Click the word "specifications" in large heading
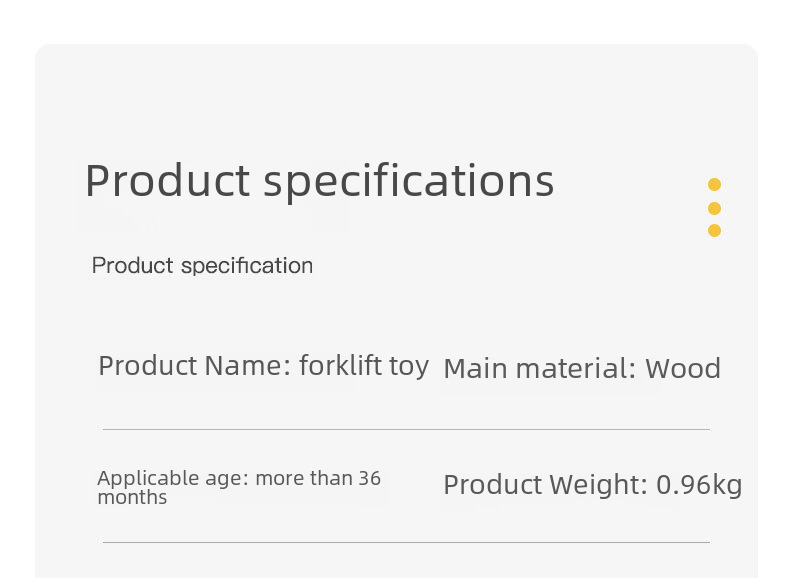This screenshot has height=578, width=790. 409,181
